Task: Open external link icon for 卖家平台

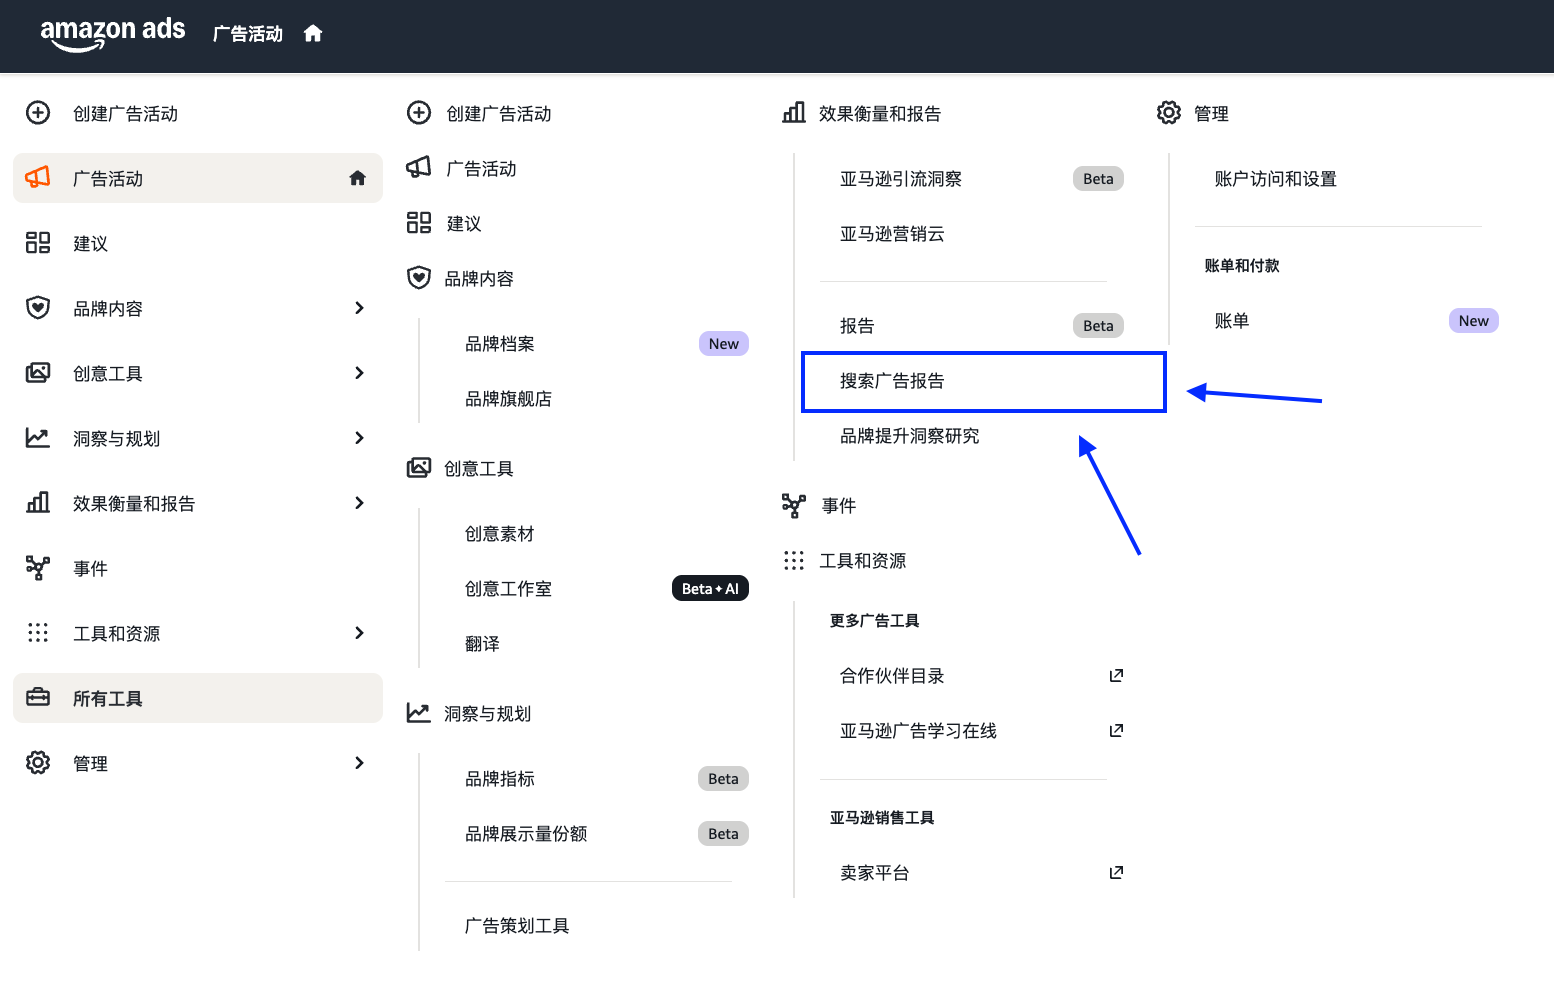Action: 1116,873
